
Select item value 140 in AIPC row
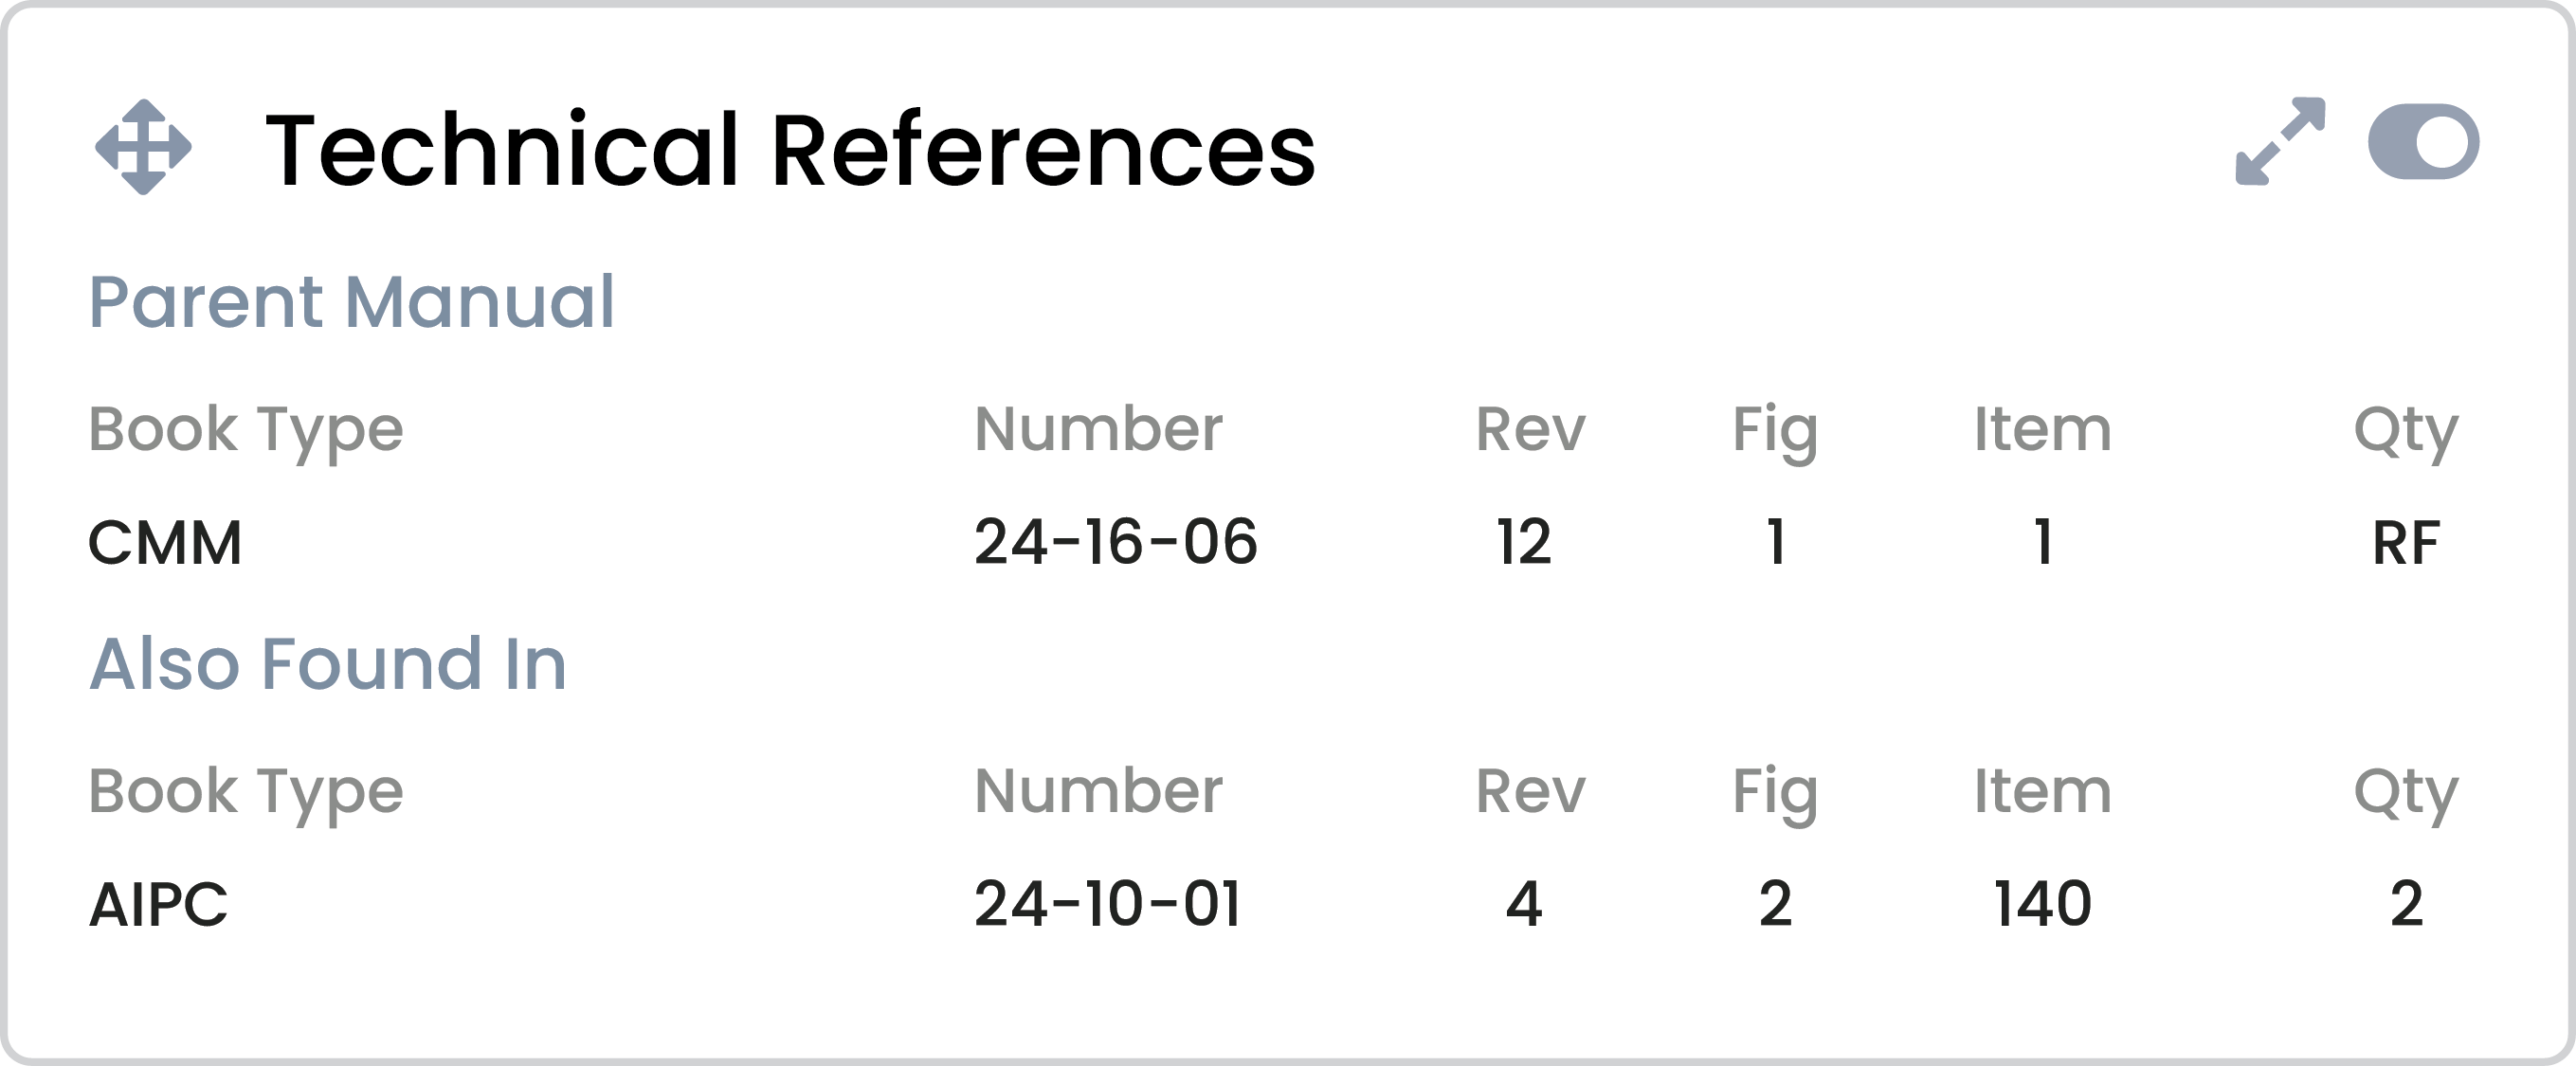coord(2042,904)
